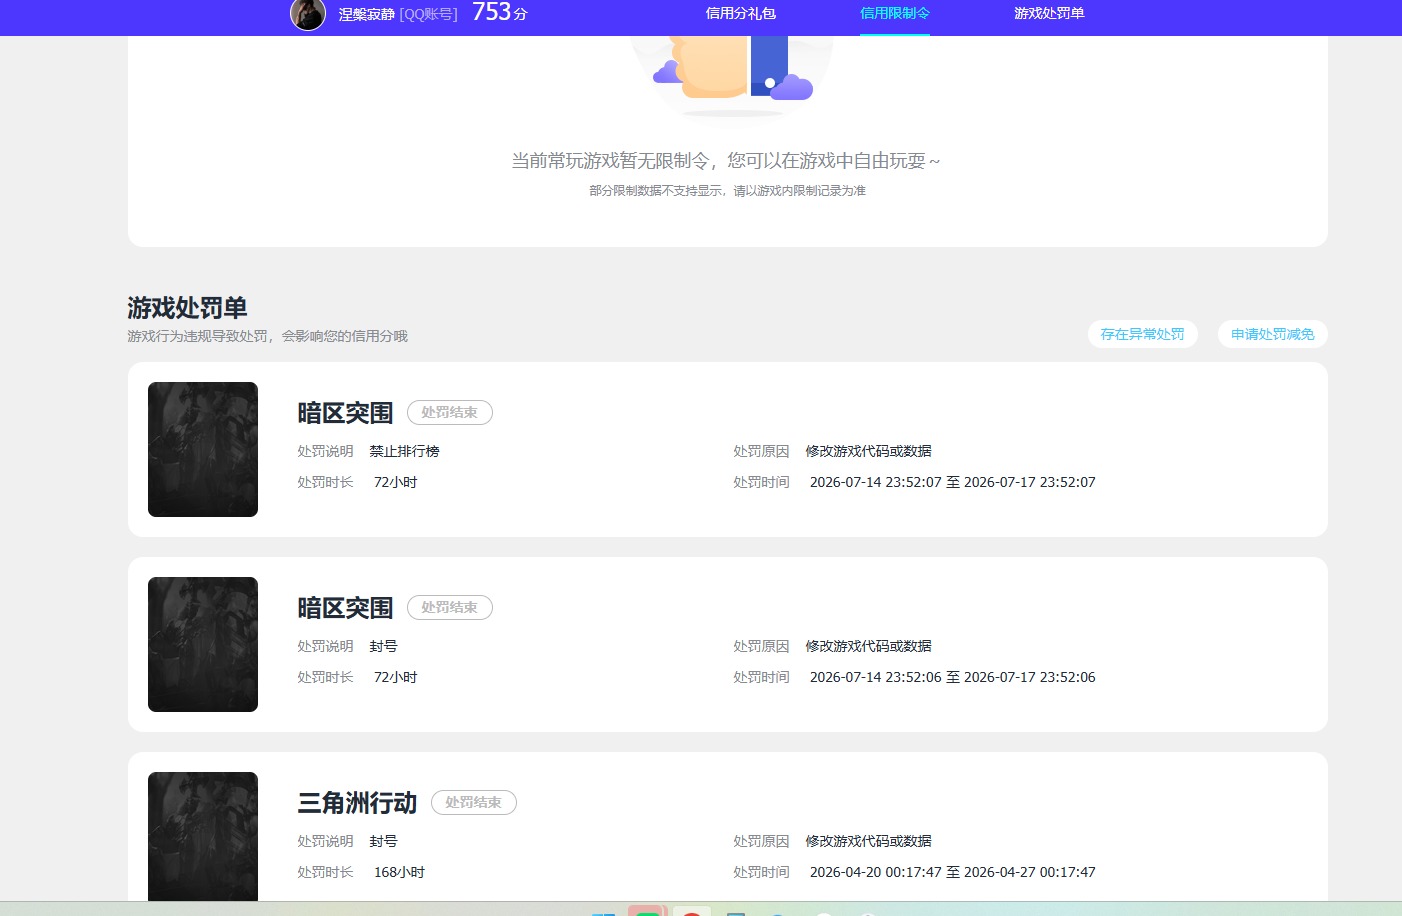Click the 168小时 penalty duration
This screenshot has height=916, width=1402.
(400, 872)
